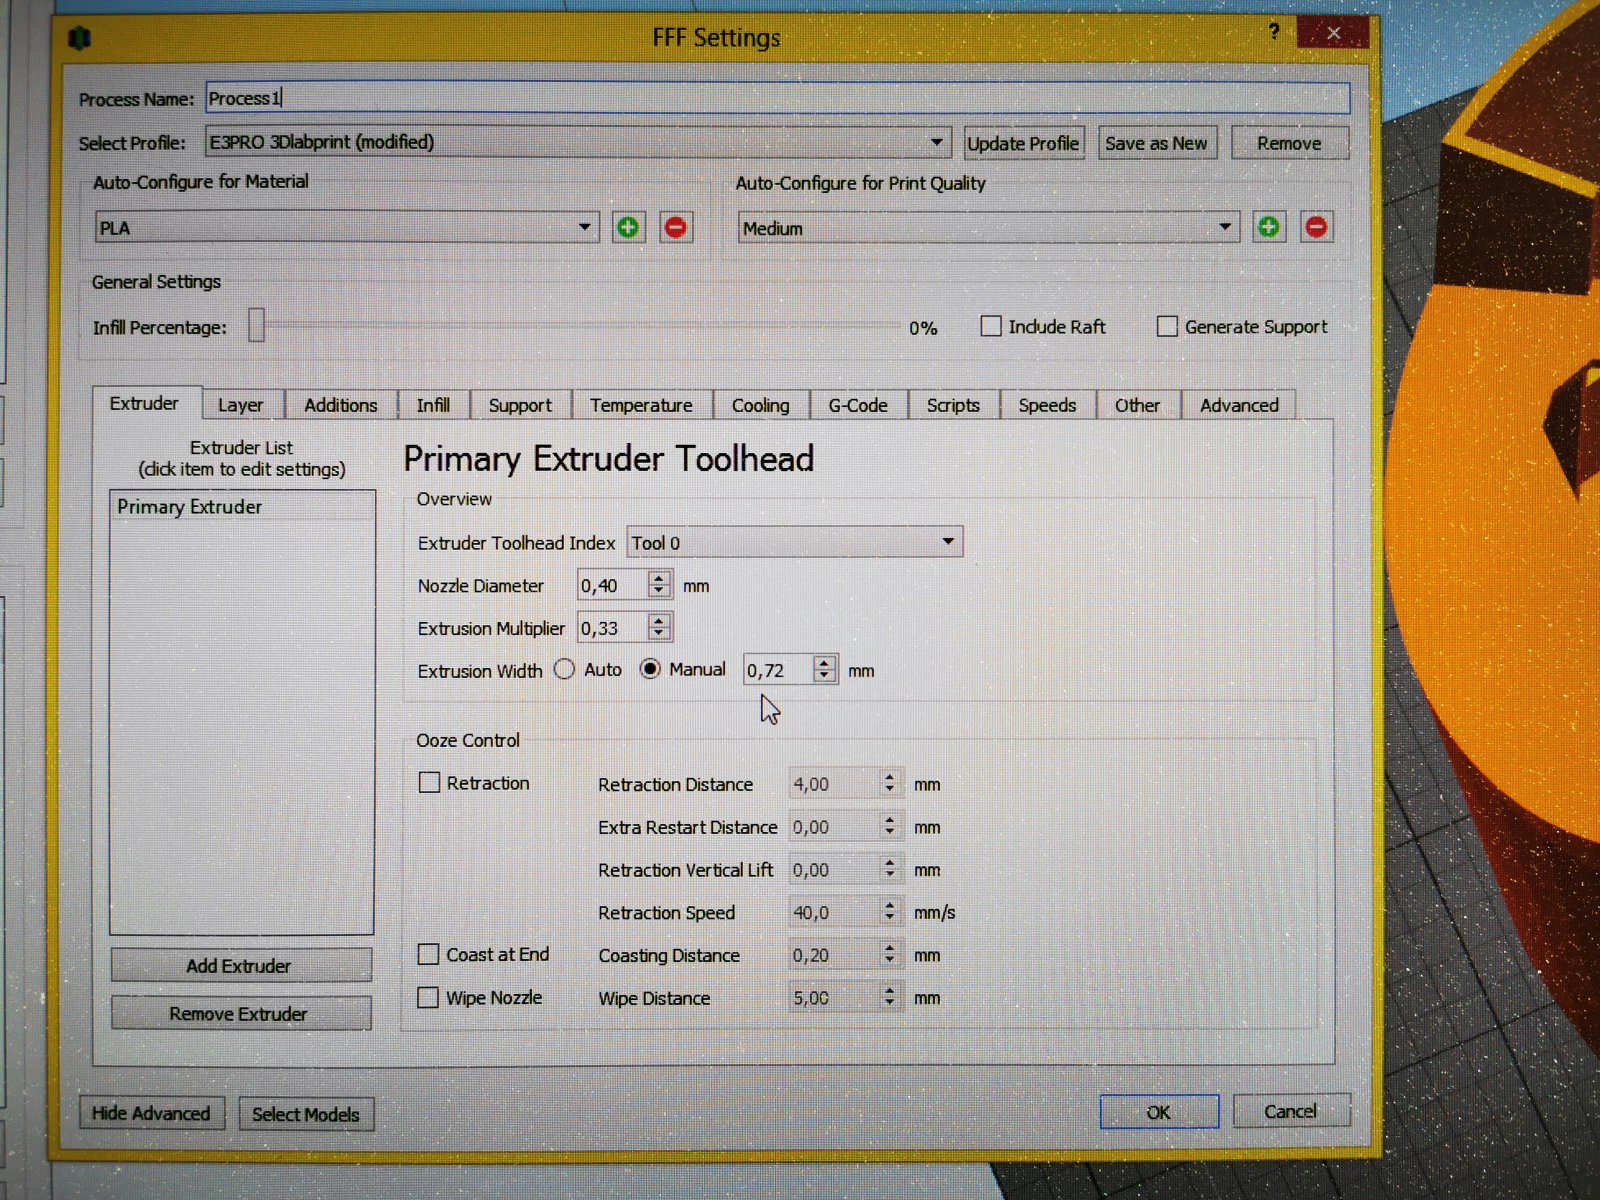The image size is (1600, 1200).
Task: Select the Extruder tab
Action: point(144,403)
